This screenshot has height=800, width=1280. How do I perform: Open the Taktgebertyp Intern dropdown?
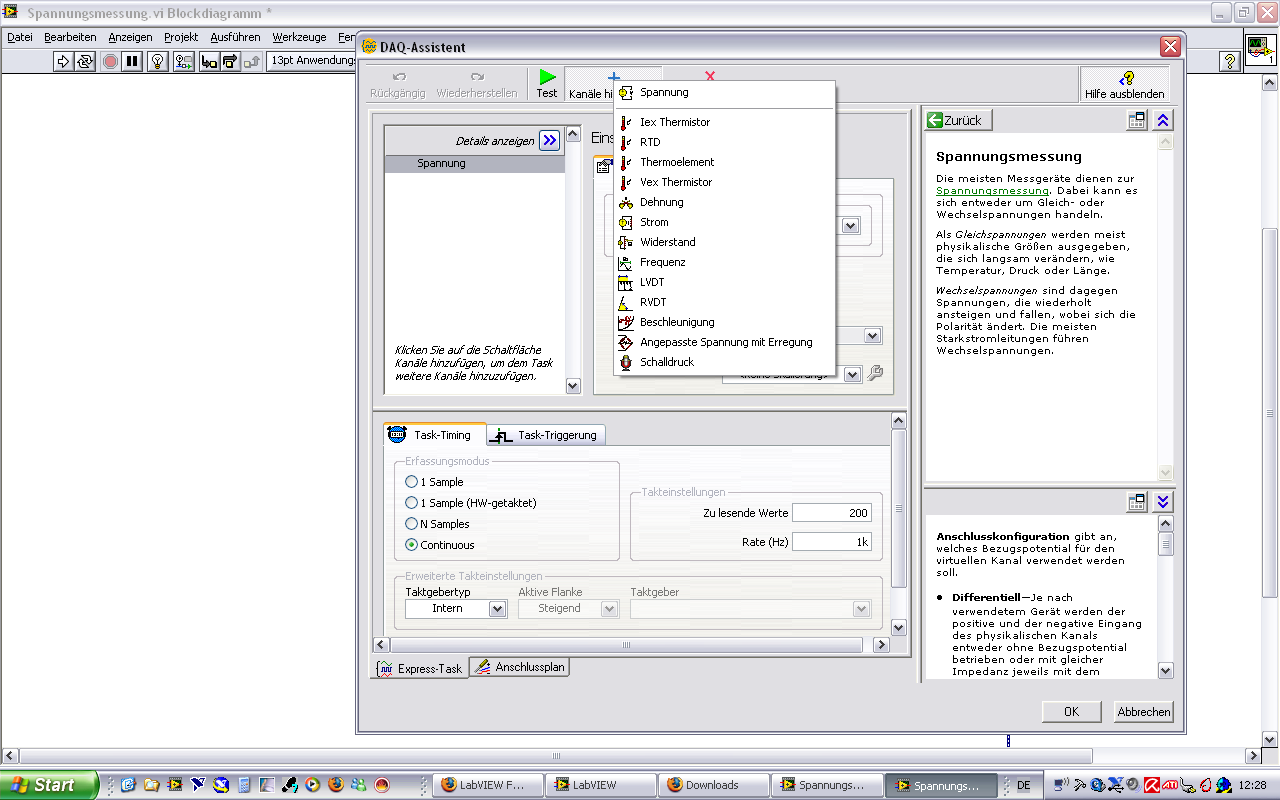497,609
